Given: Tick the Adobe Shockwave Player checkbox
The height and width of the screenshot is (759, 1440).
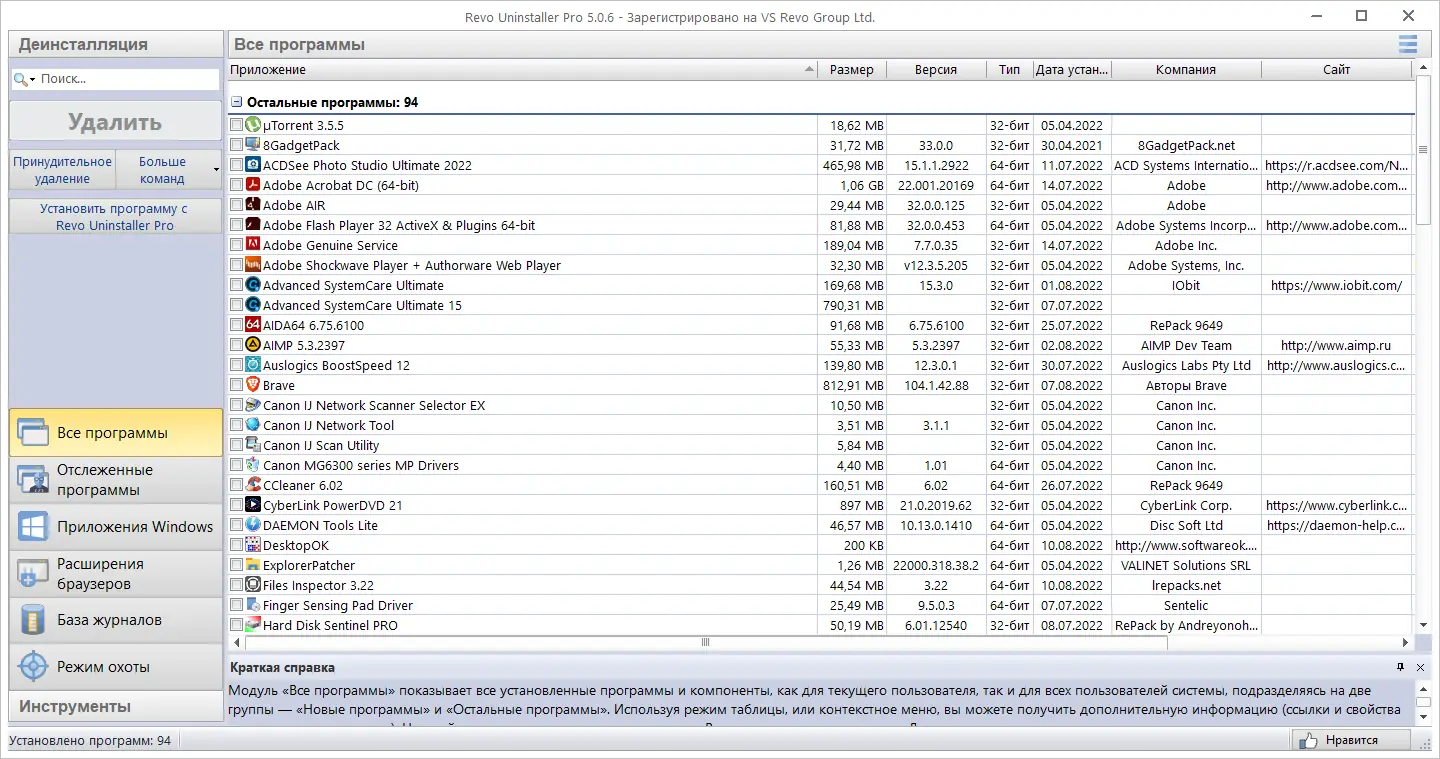Looking at the screenshot, I should [x=236, y=265].
